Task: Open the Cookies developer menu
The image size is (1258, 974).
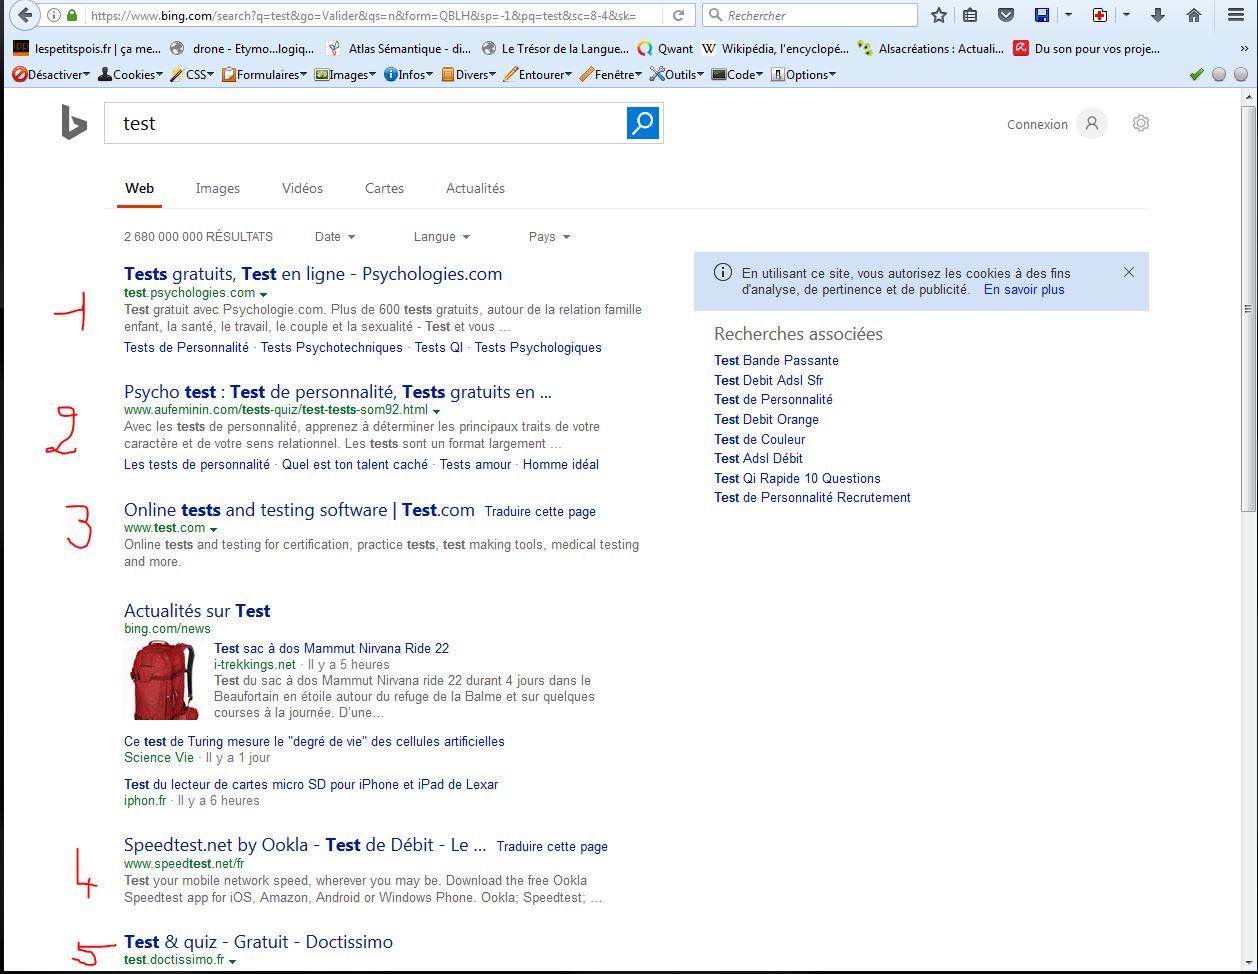Action: click(x=130, y=74)
